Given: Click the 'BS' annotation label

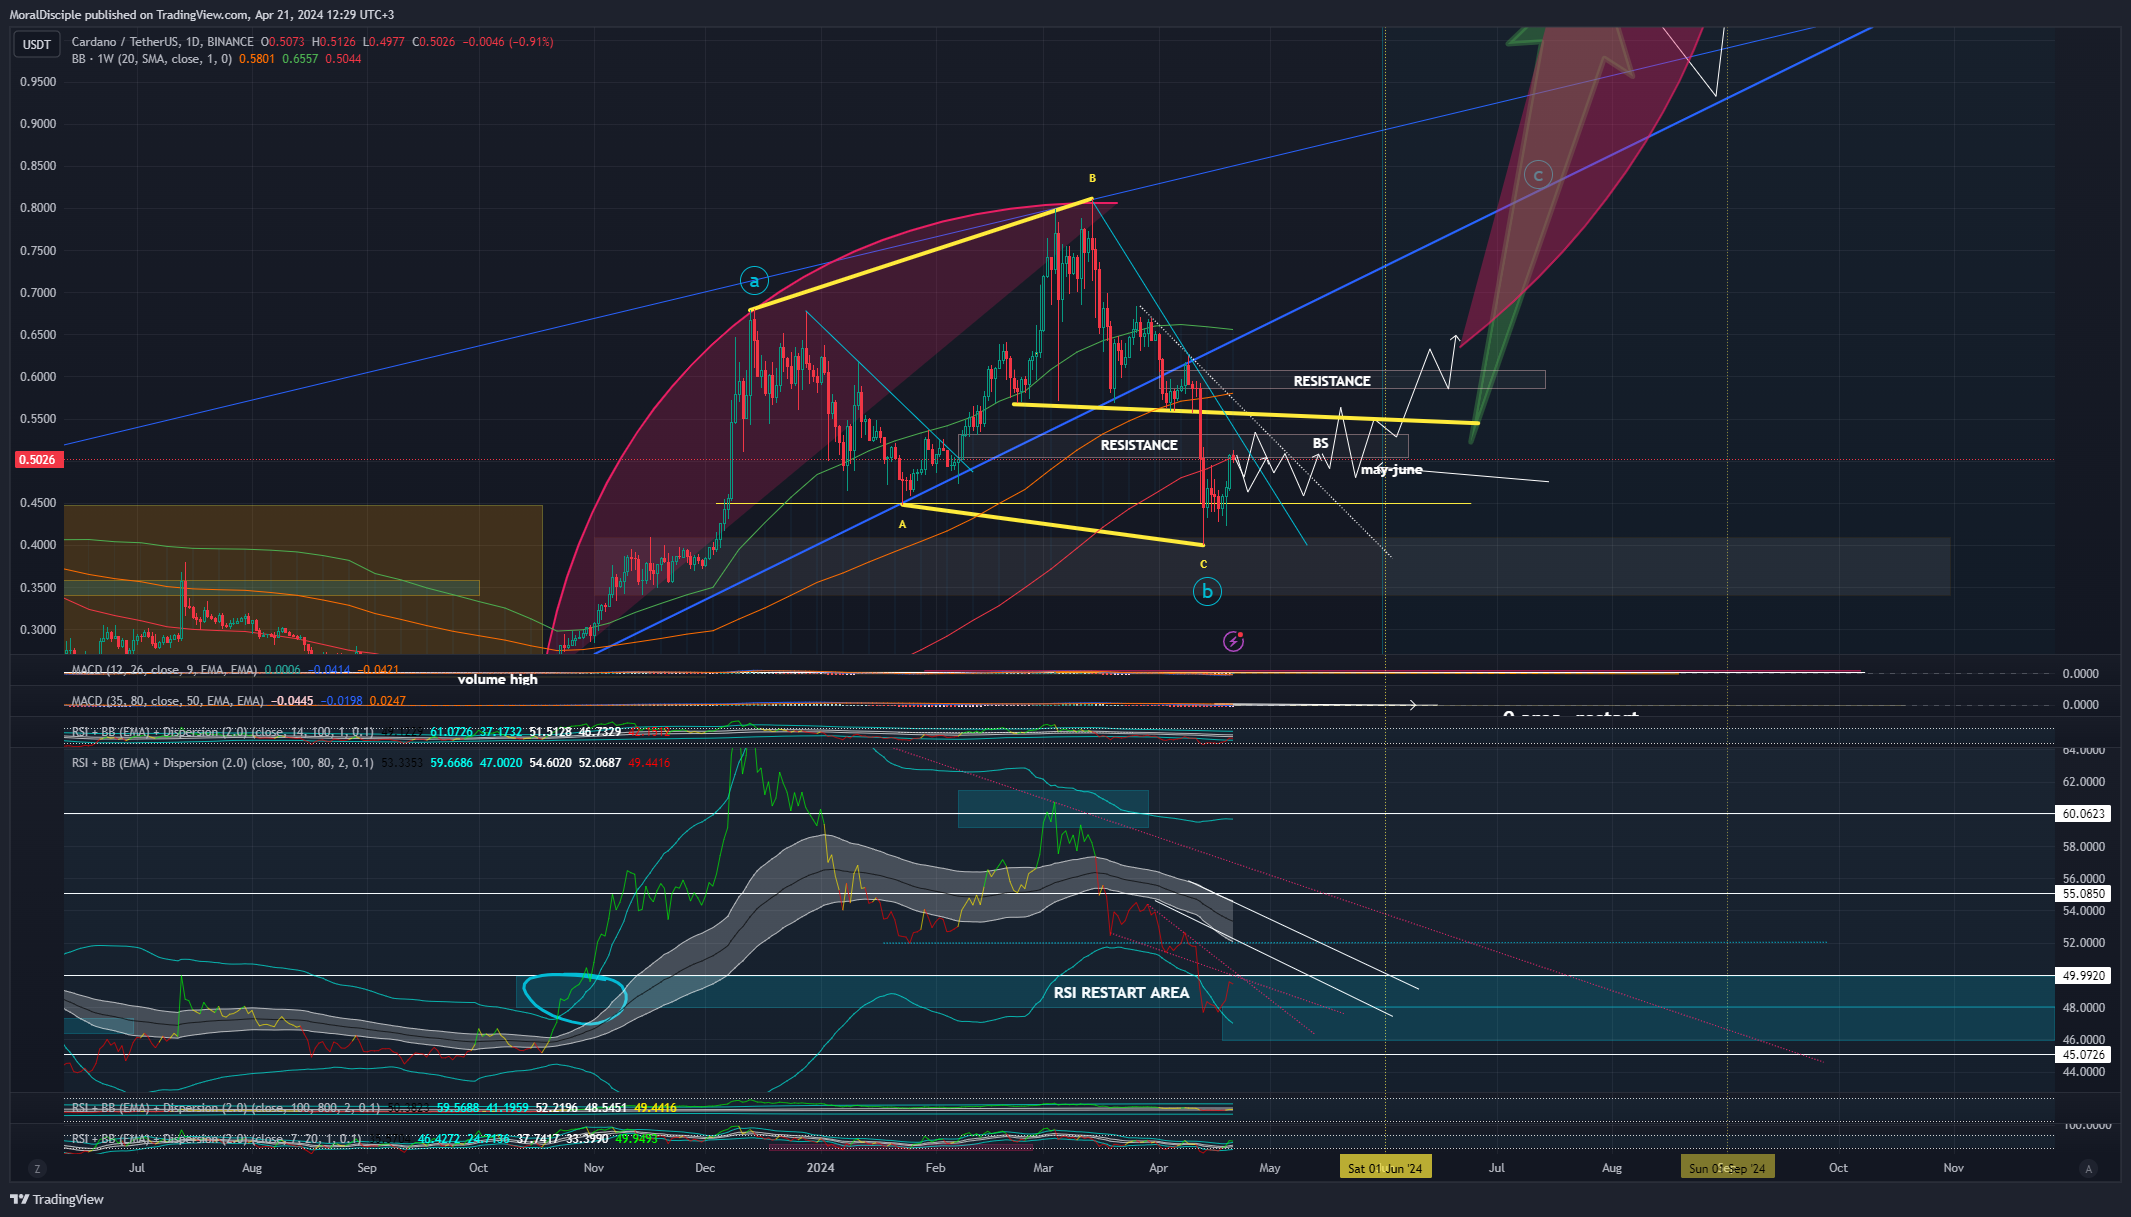Looking at the screenshot, I should point(1321,443).
